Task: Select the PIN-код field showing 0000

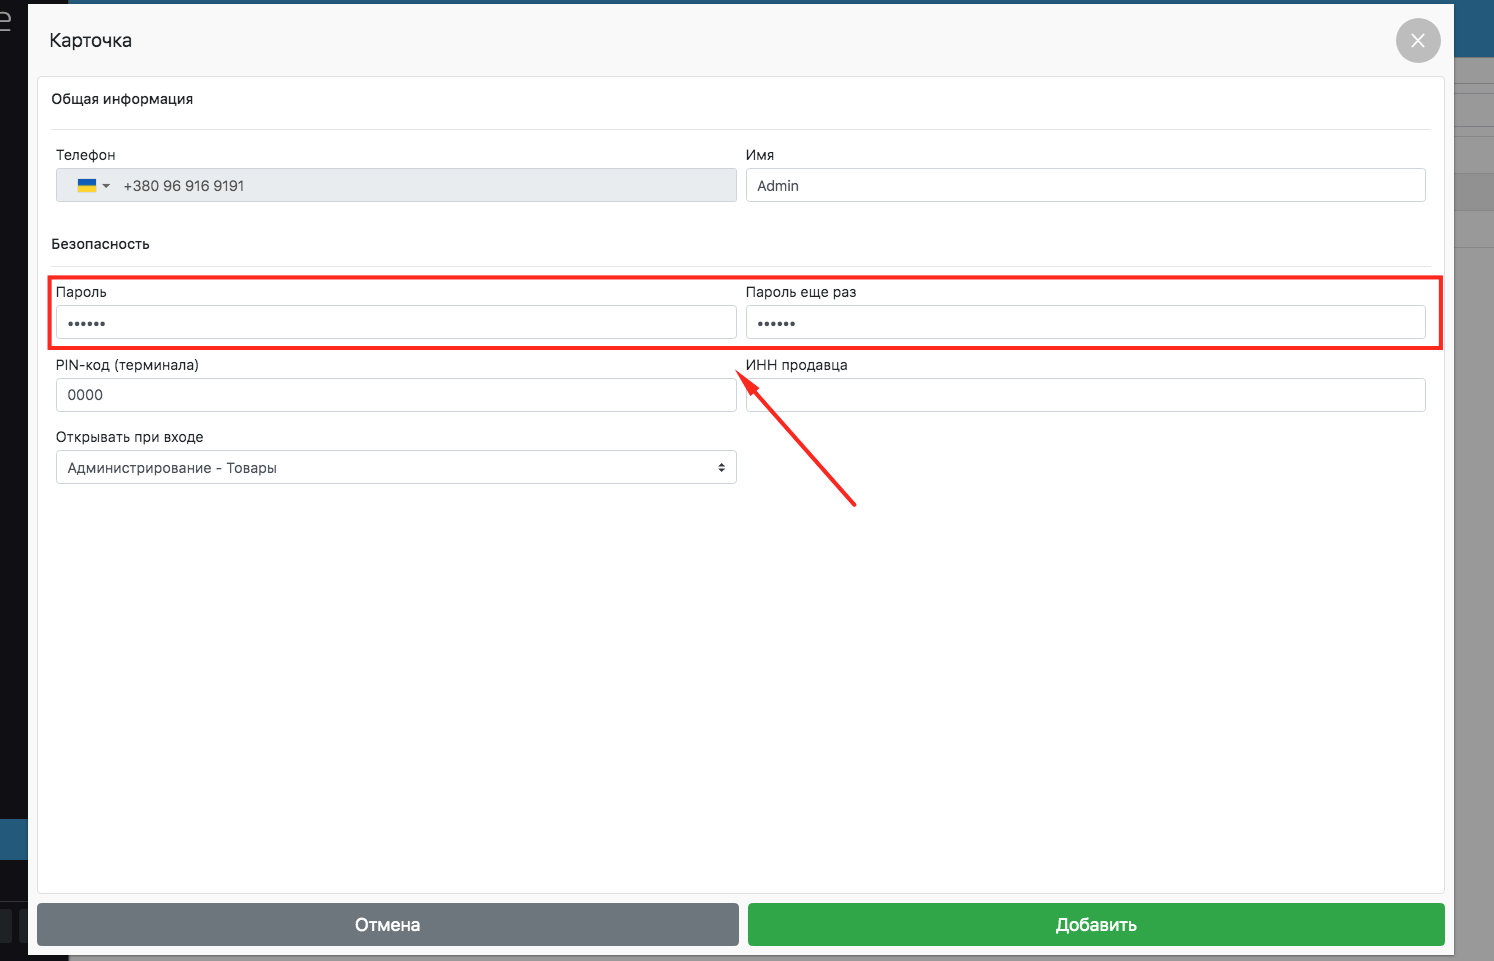Action: click(x=396, y=395)
